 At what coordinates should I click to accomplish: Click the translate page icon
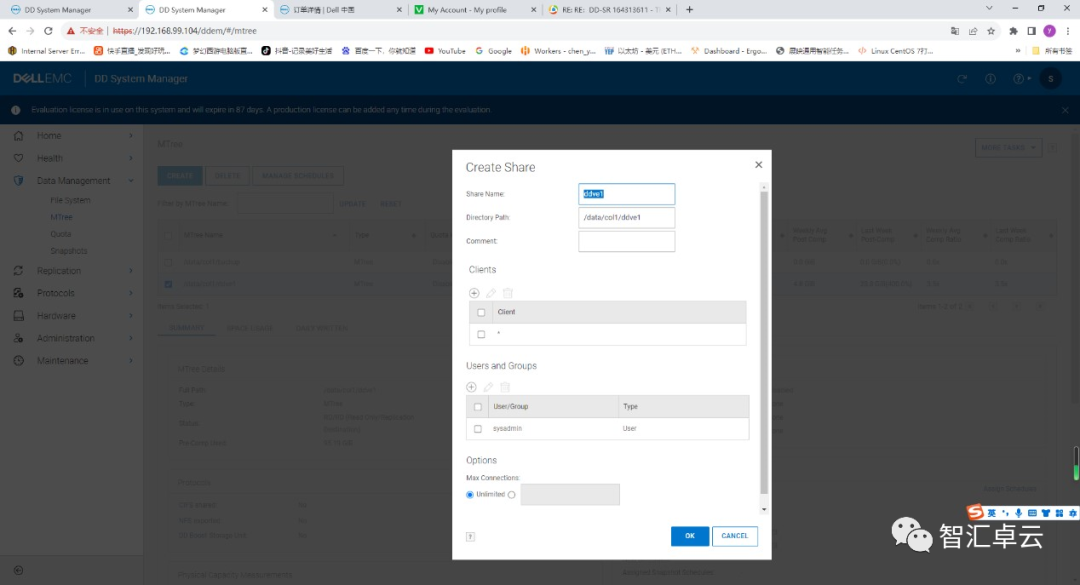(955, 31)
